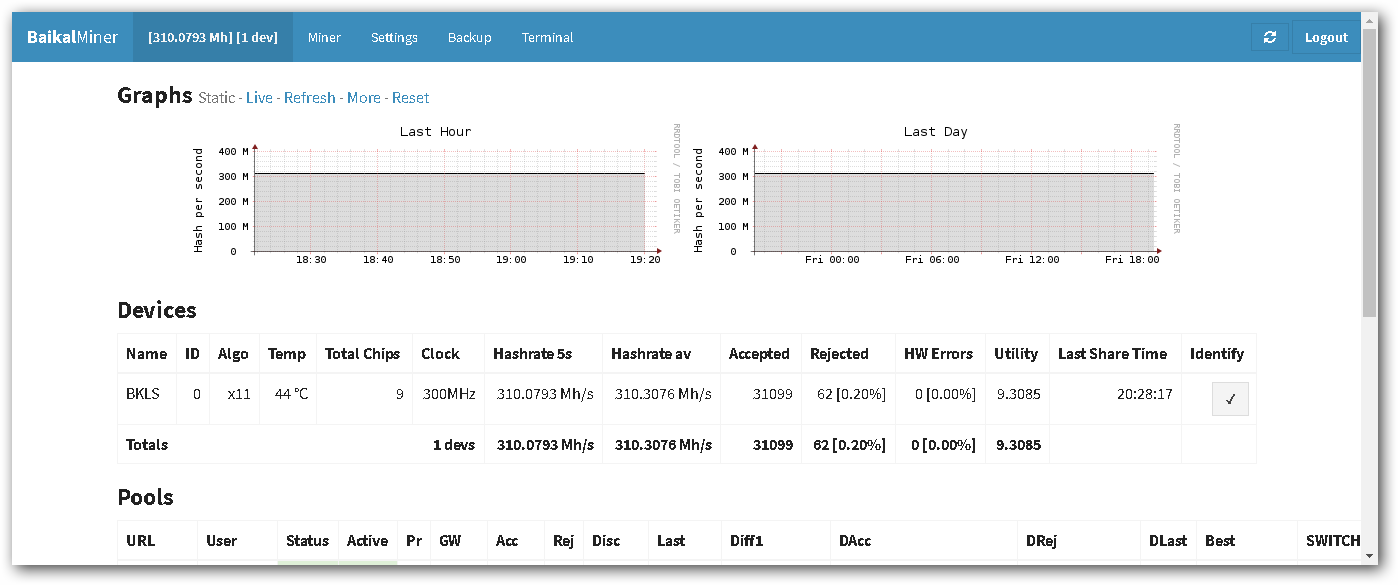Click the Logout button

click(1326, 37)
